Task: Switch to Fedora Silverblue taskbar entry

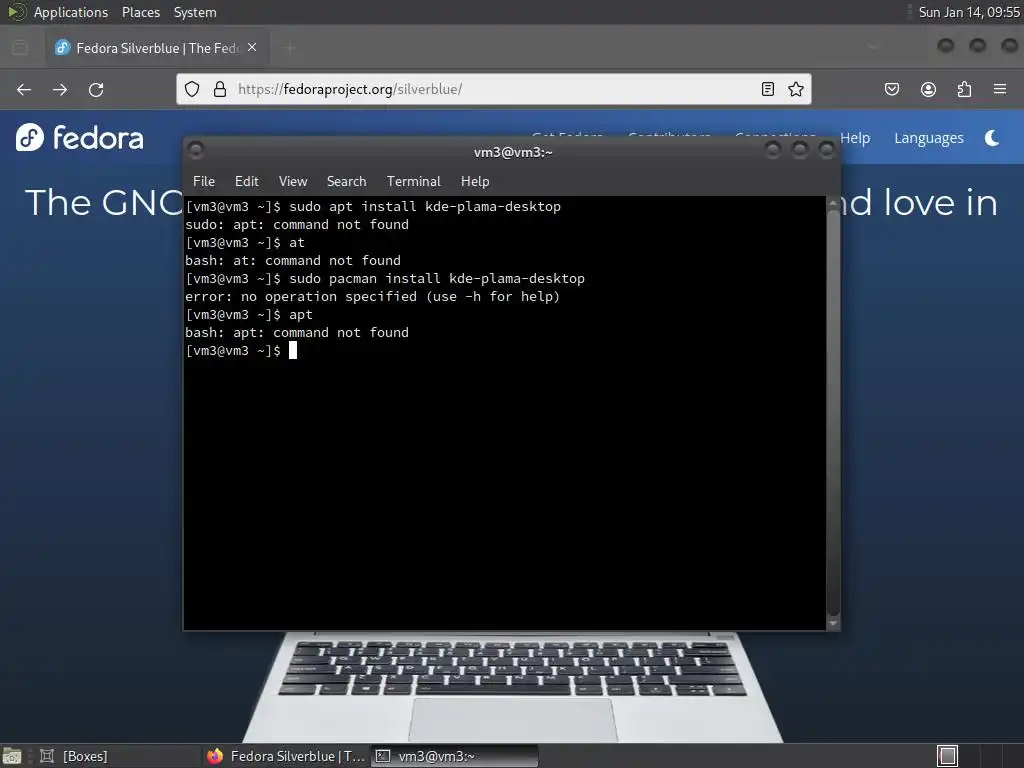Action: pyautogui.click(x=286, y=756)
